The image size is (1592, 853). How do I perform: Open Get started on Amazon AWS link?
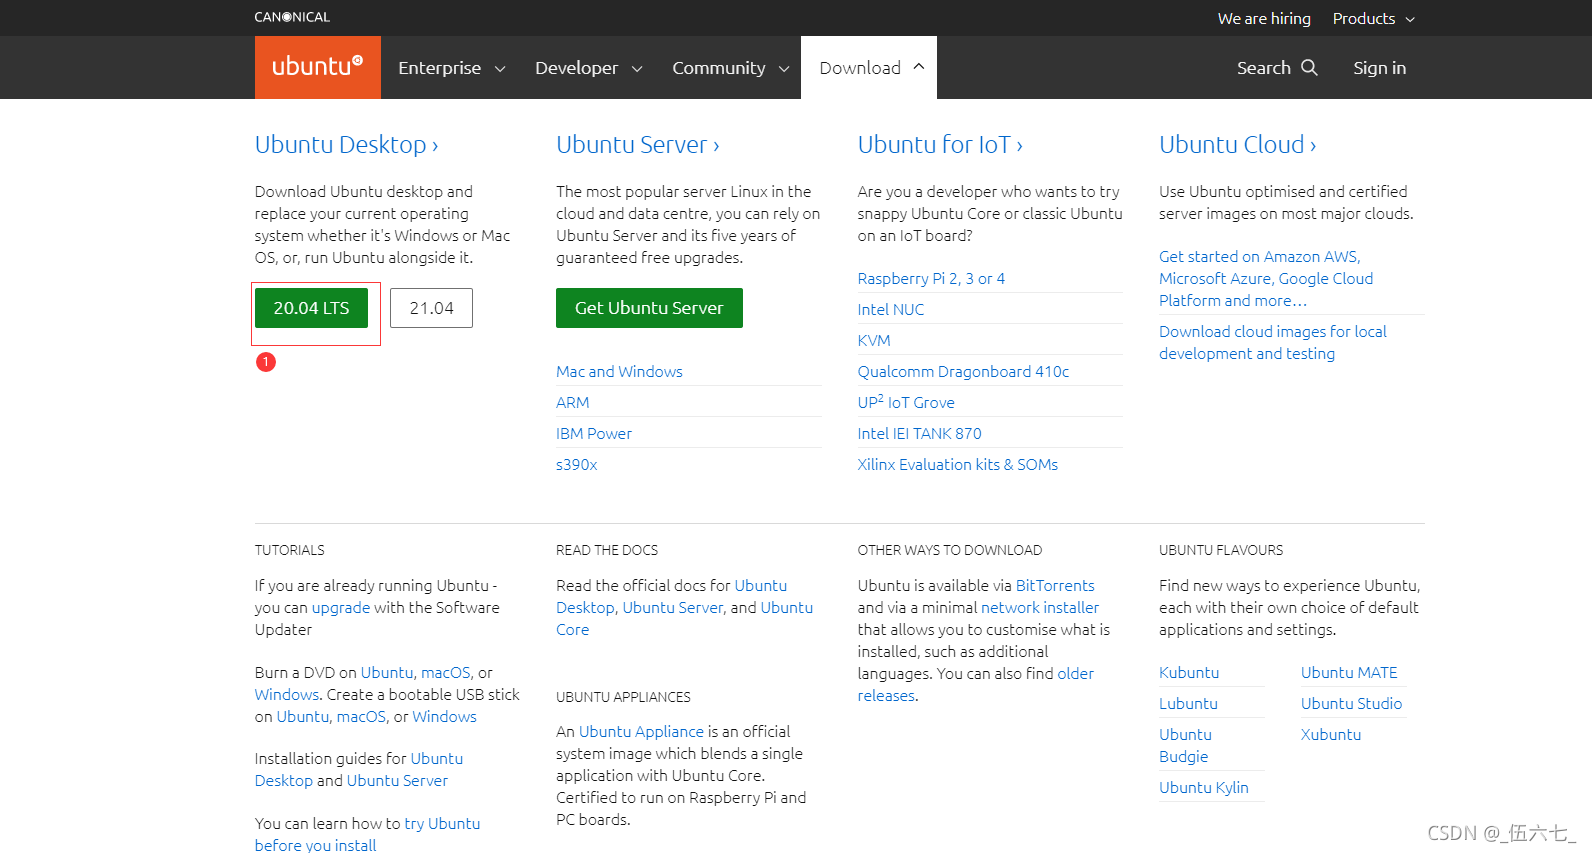pos(1266,278)
